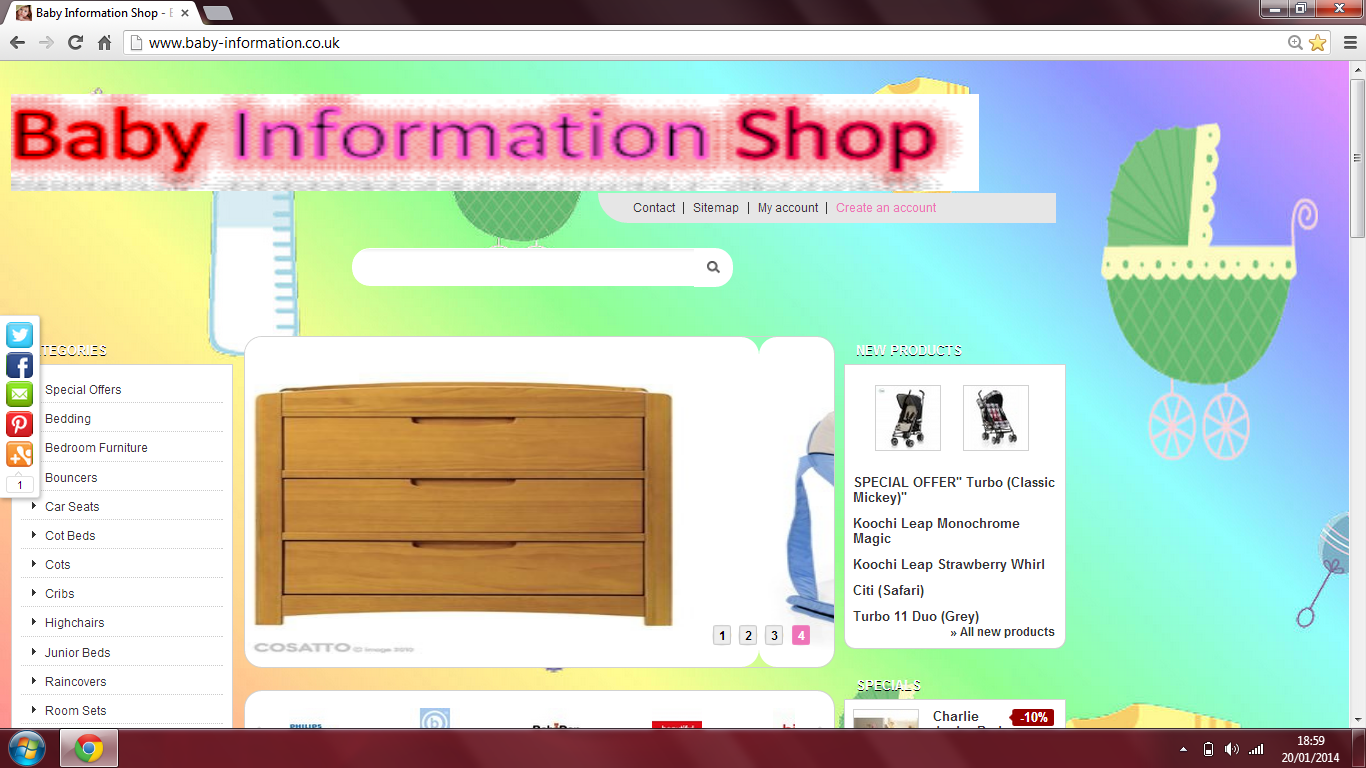Click the grey stroller thumbnail in New Products

click(x=908, y=418)
